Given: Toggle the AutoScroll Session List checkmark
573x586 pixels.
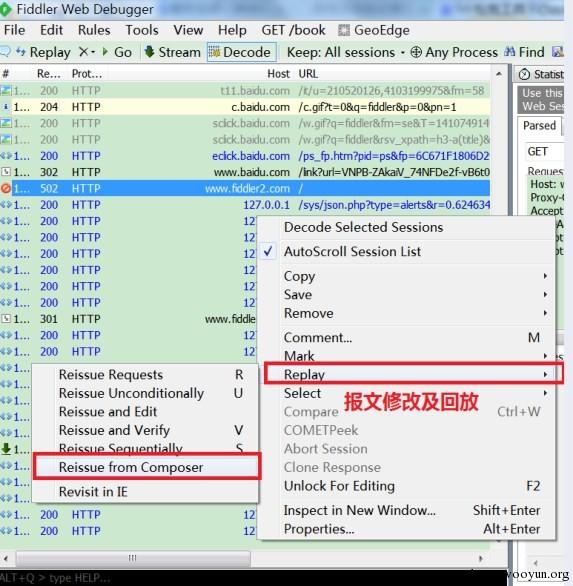Looking at the screenshot, I should [268, 252].
